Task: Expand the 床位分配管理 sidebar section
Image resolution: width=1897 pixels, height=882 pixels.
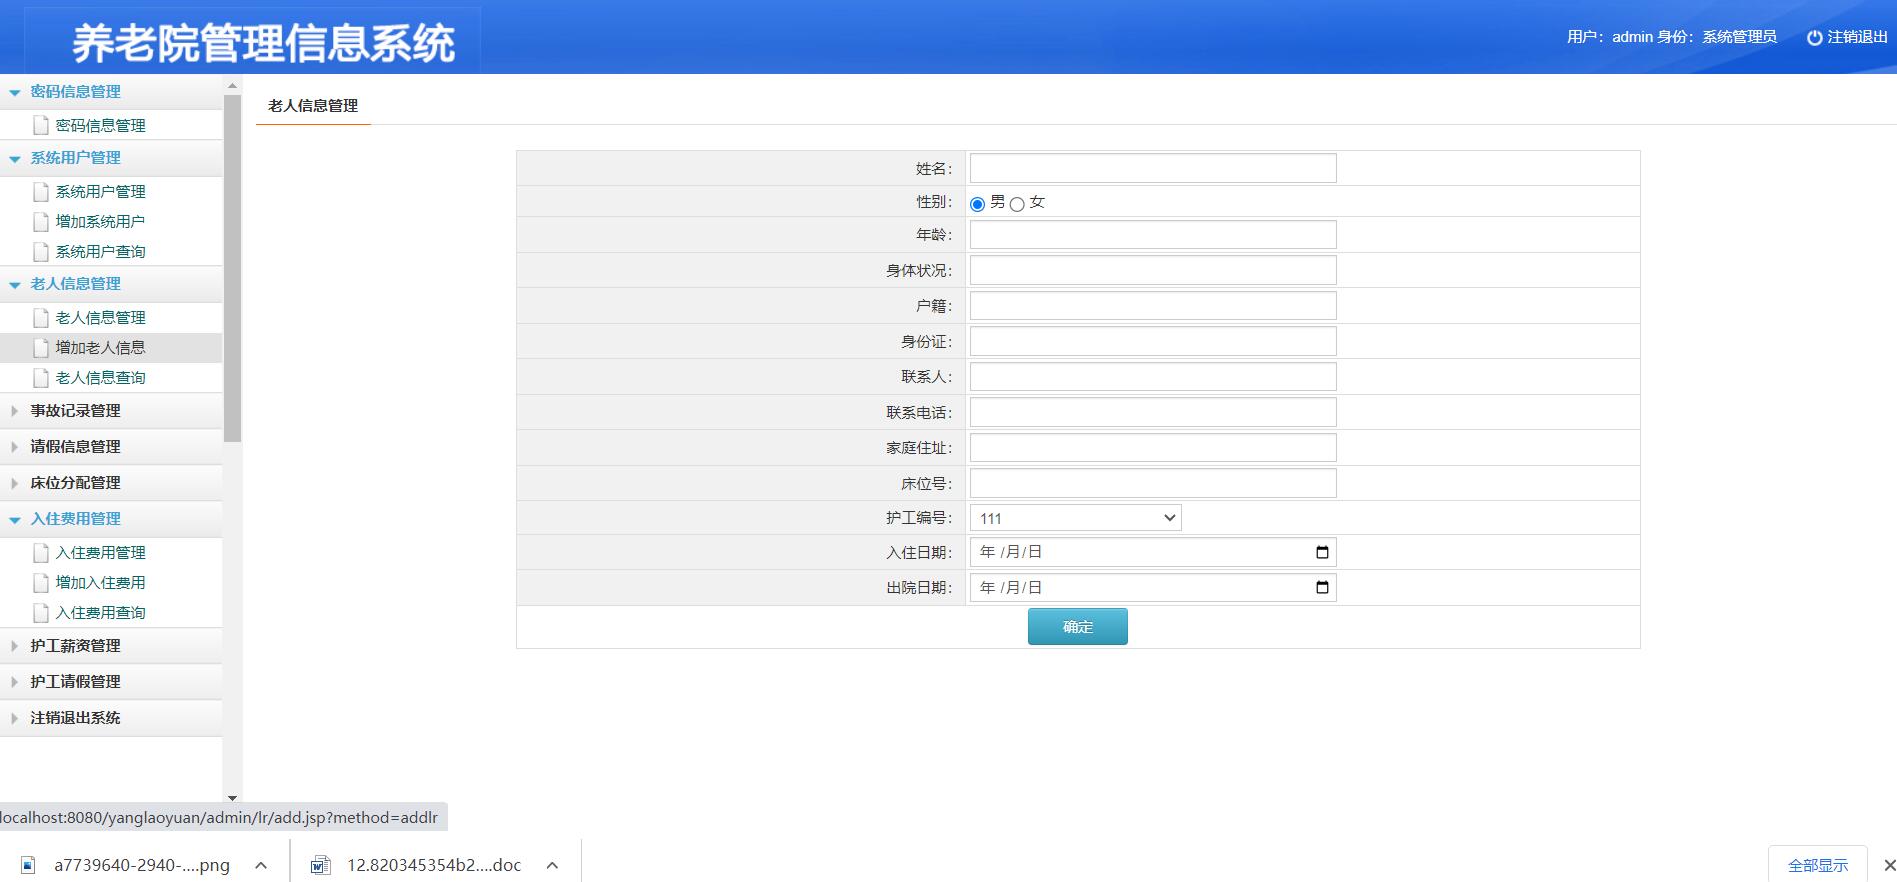Action: pos(14,483)
